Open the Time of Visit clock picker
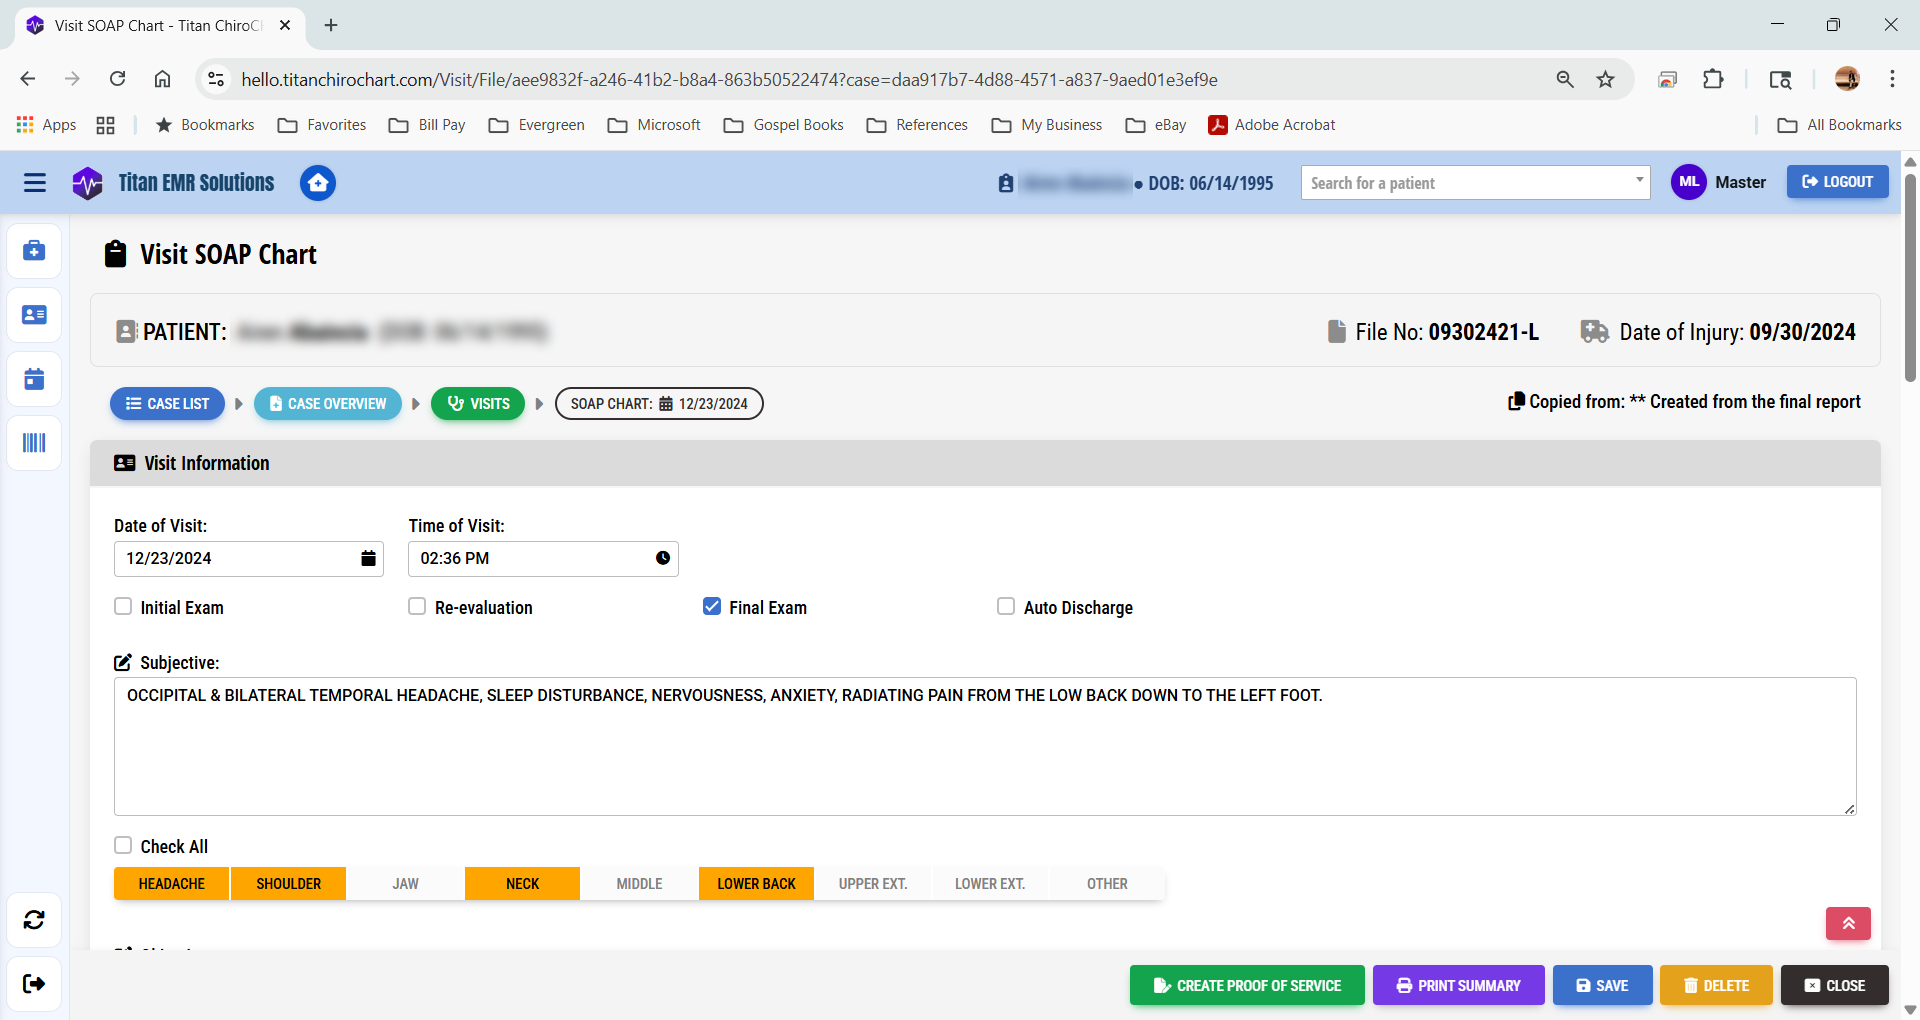The image size is (1920, 1020). click(x=662, y=558)
